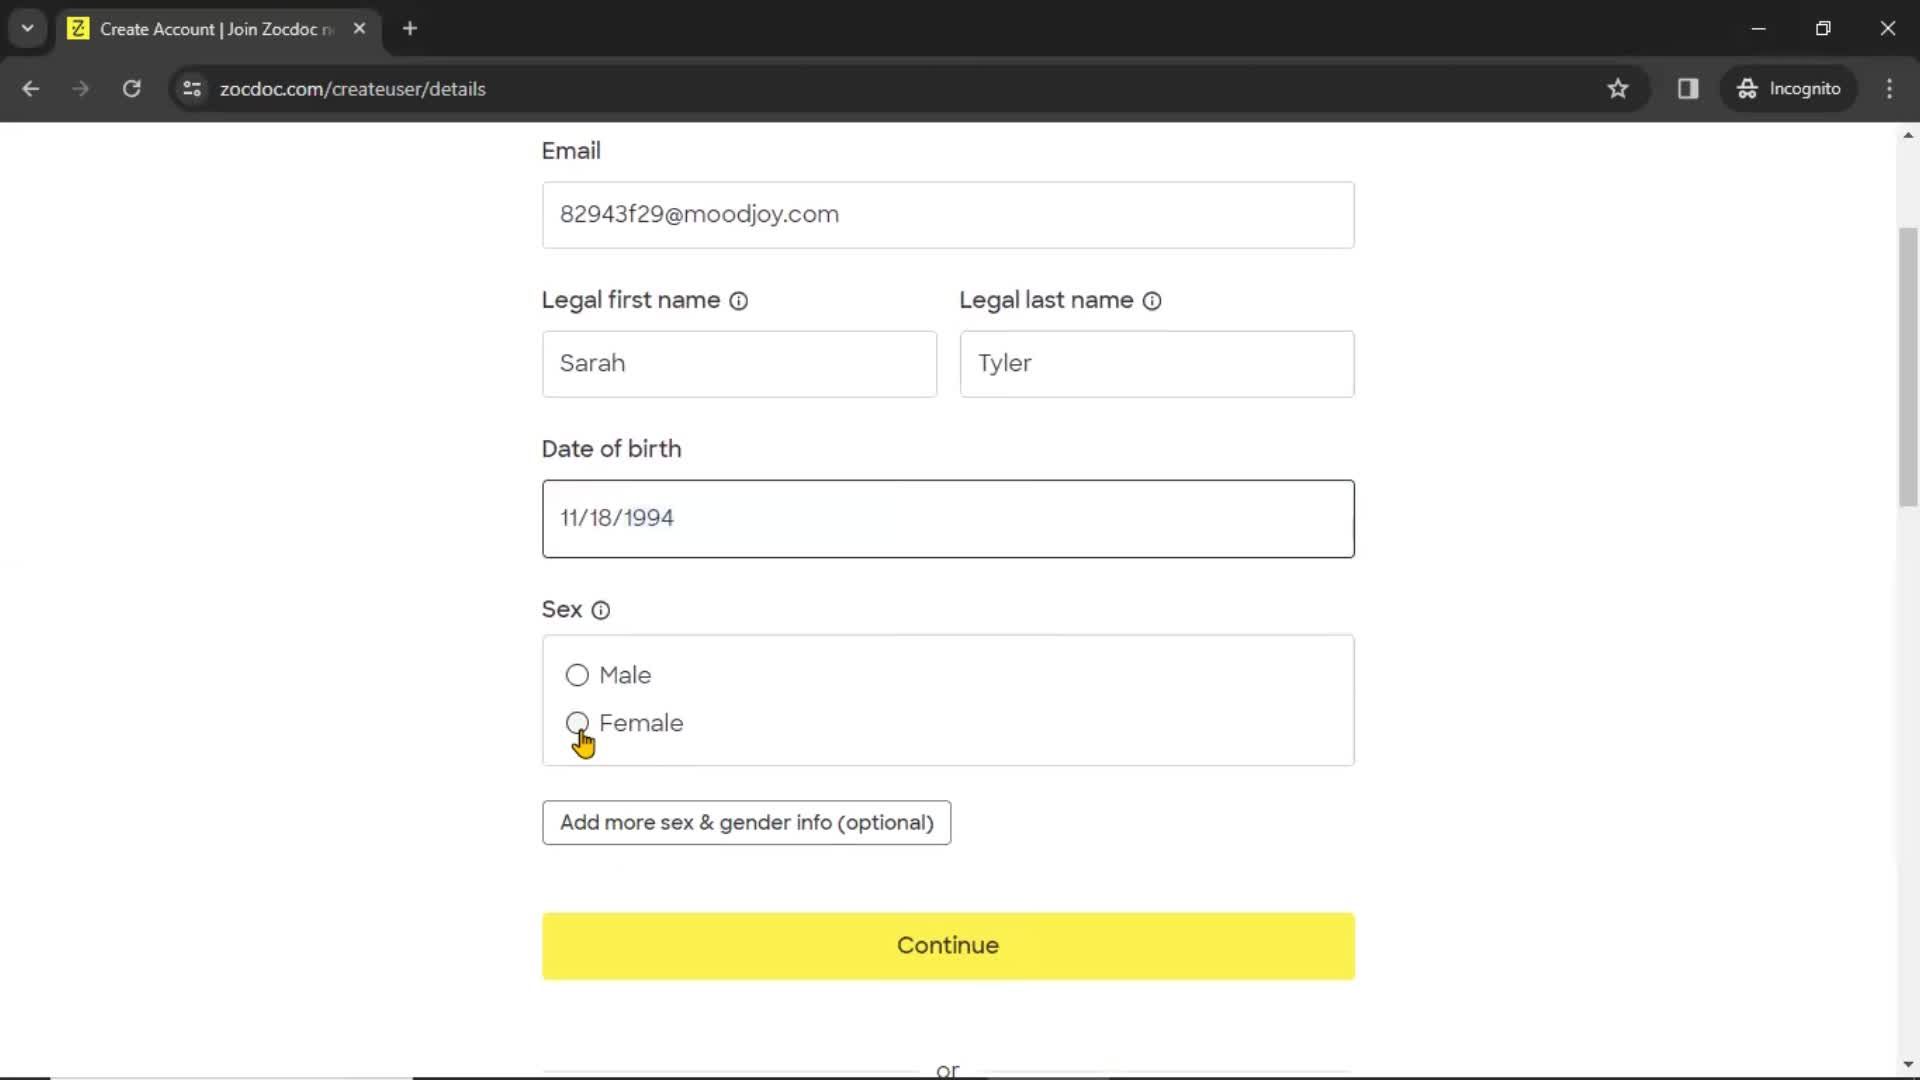This screenshot has width=1920, height=1080.
Task: Open the Legal first name info icon
Action: pyautogui.click(x=738, y=301)
